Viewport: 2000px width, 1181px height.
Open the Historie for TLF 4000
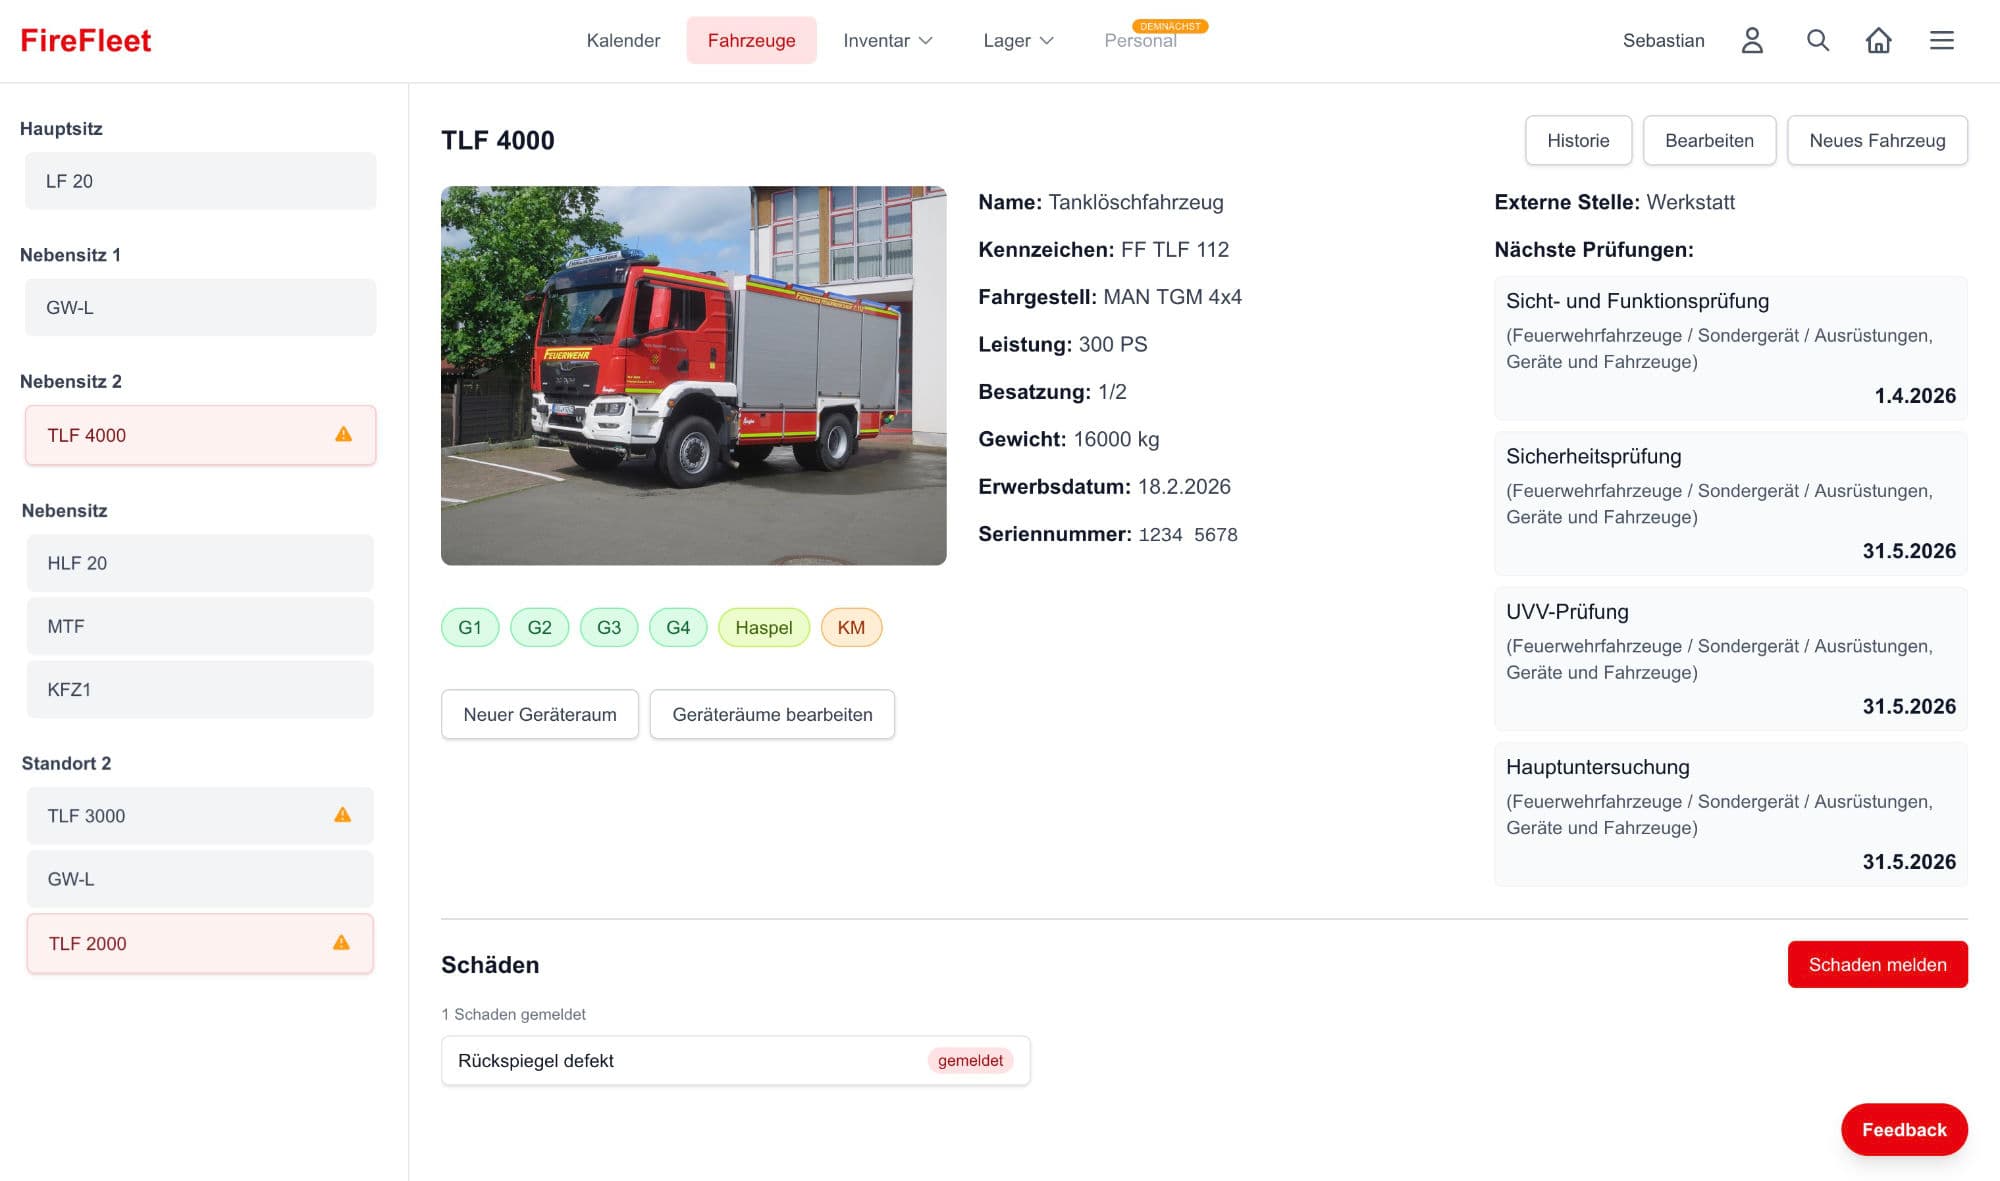tap(1578, 140)
